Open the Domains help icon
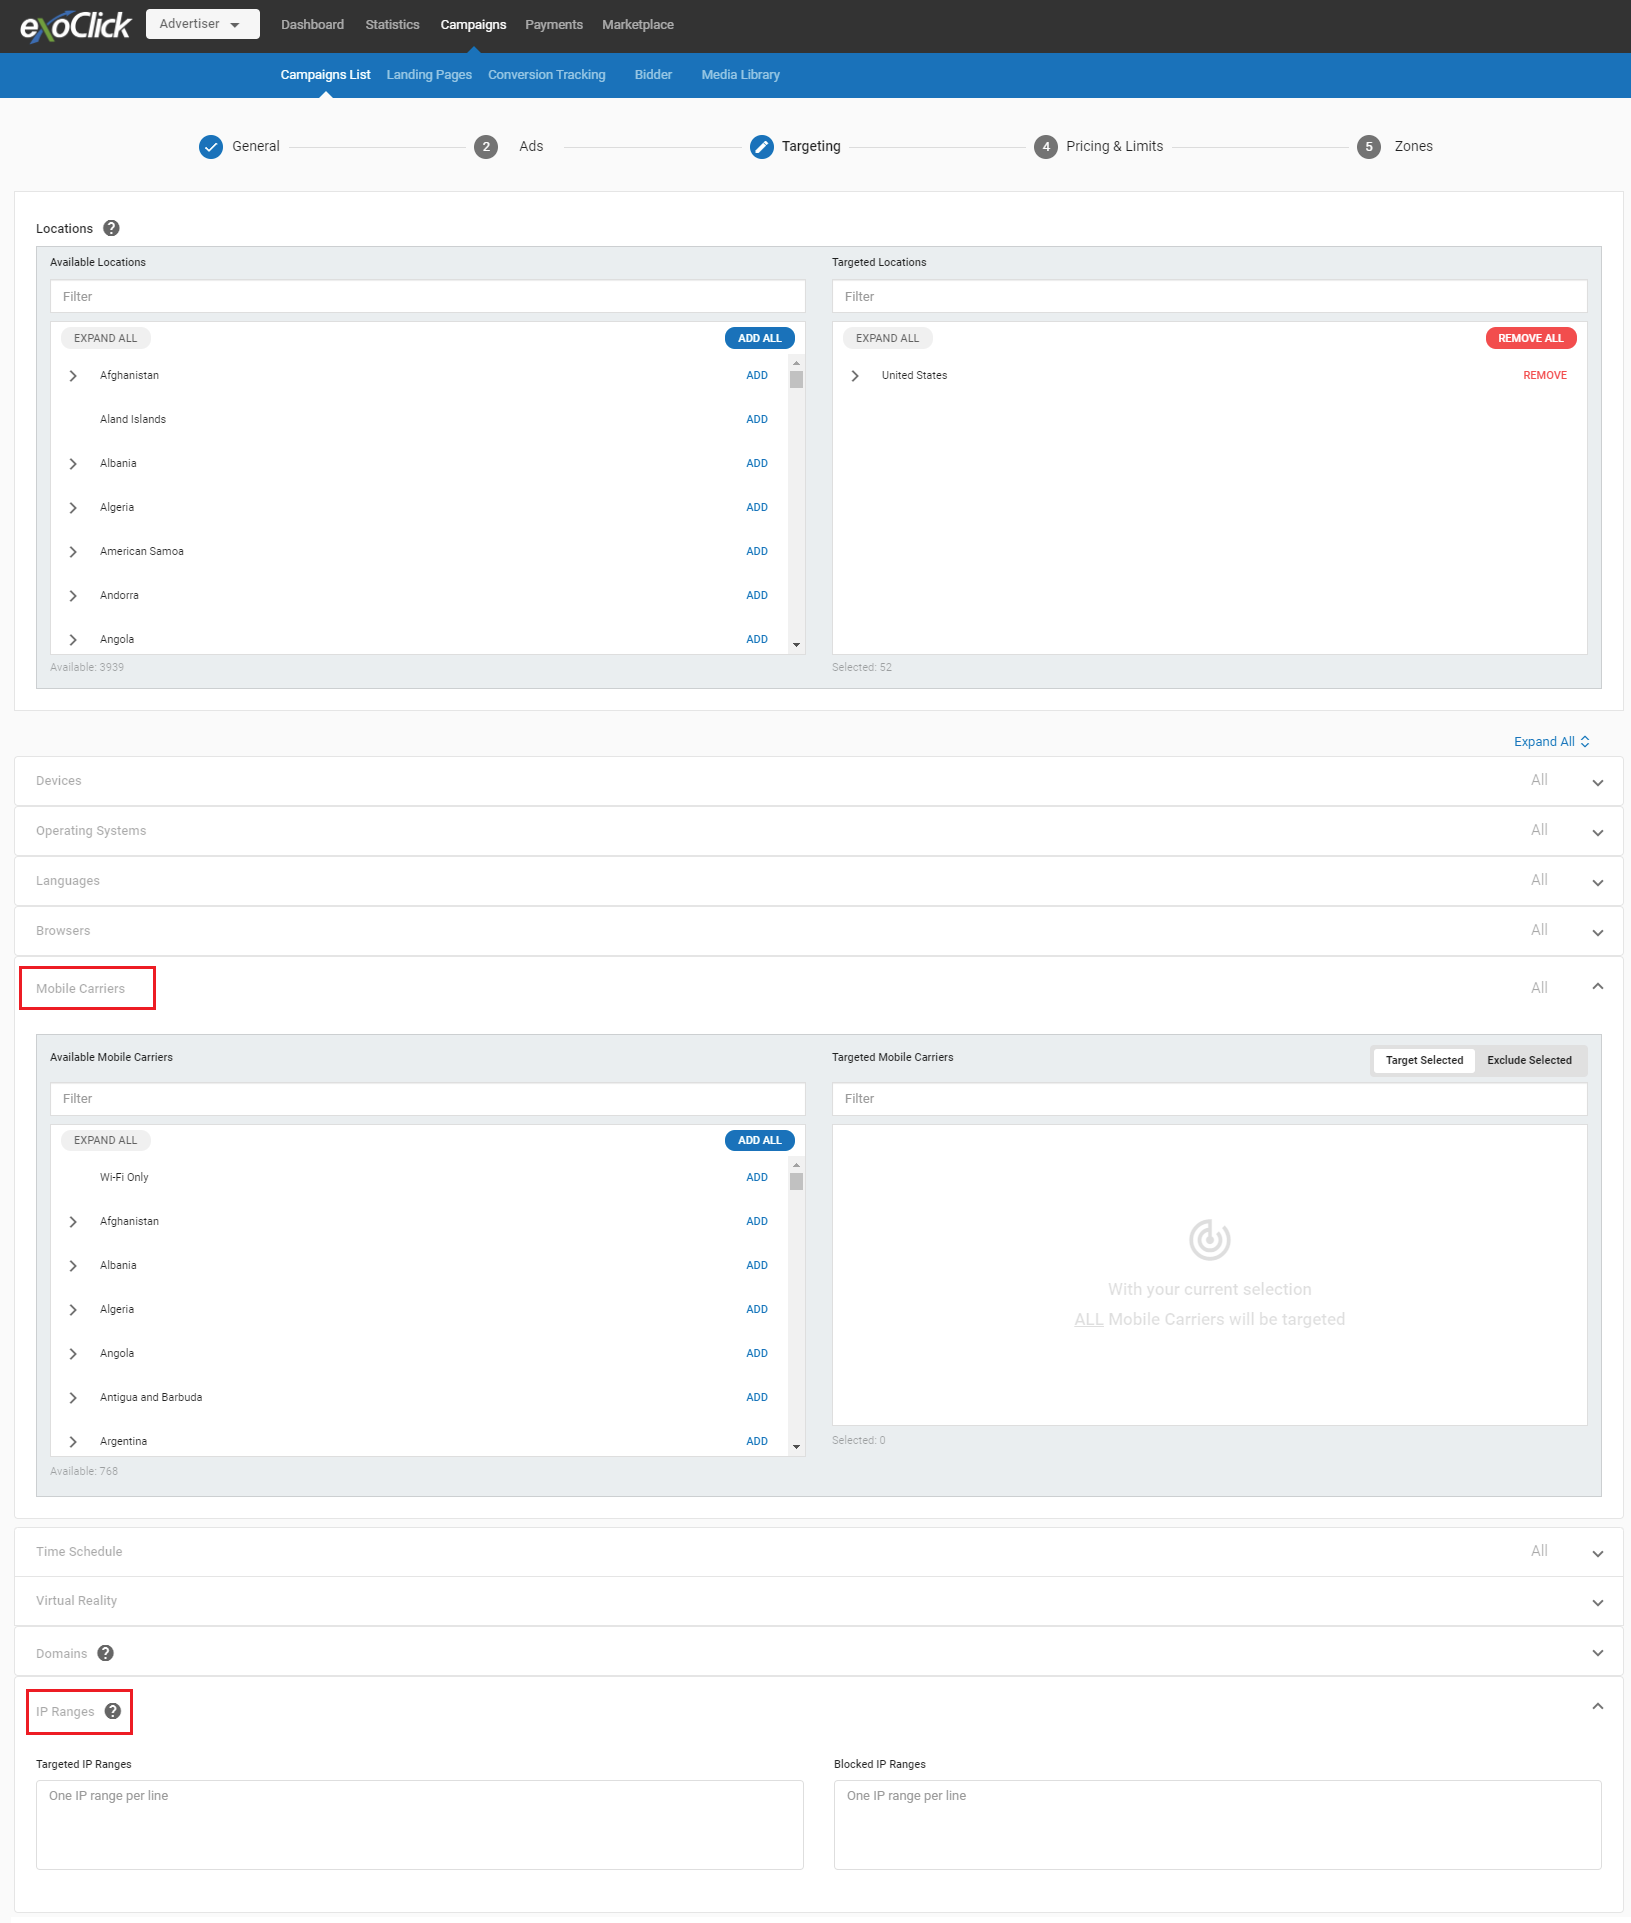Screen dimensions: 1631x1923 106,1653
